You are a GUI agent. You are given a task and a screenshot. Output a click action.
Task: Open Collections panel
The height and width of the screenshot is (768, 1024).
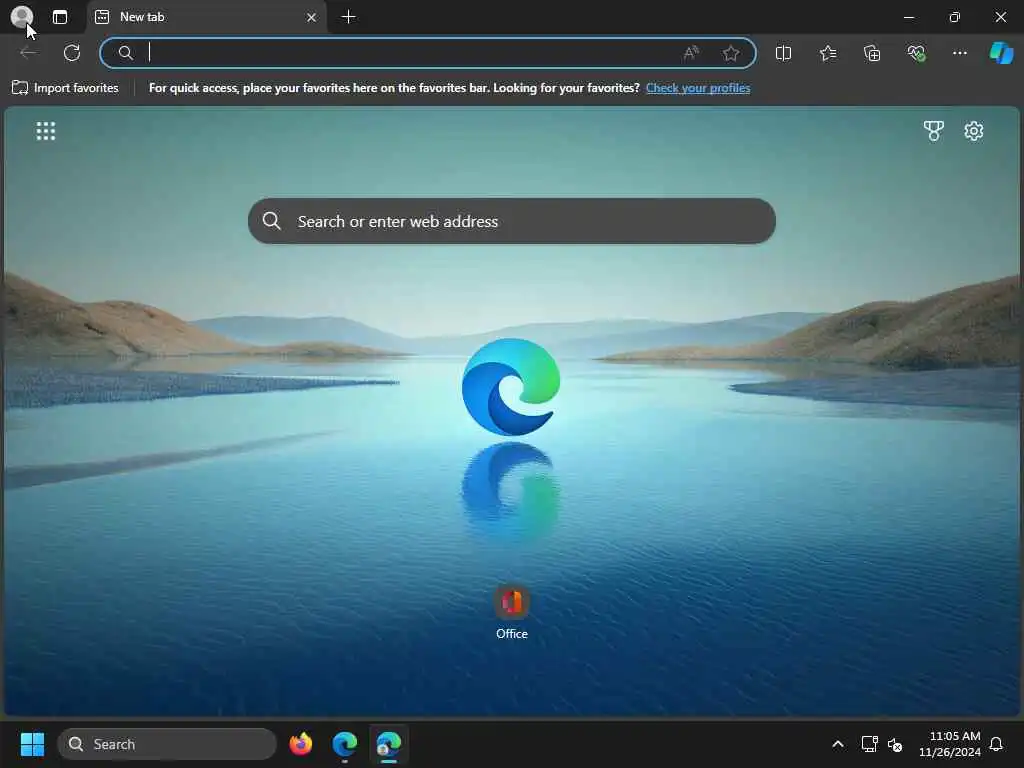click(x=872, y=53)
